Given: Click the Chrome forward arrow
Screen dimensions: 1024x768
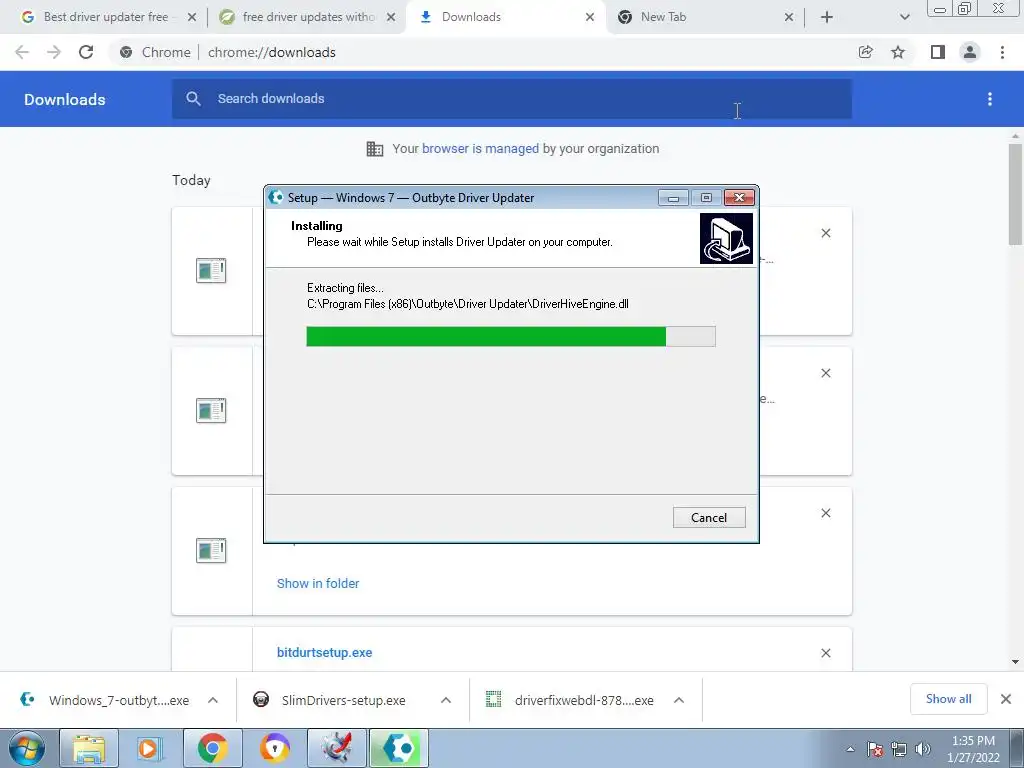Looking at the screenshot, I should (x=54, y=52).
